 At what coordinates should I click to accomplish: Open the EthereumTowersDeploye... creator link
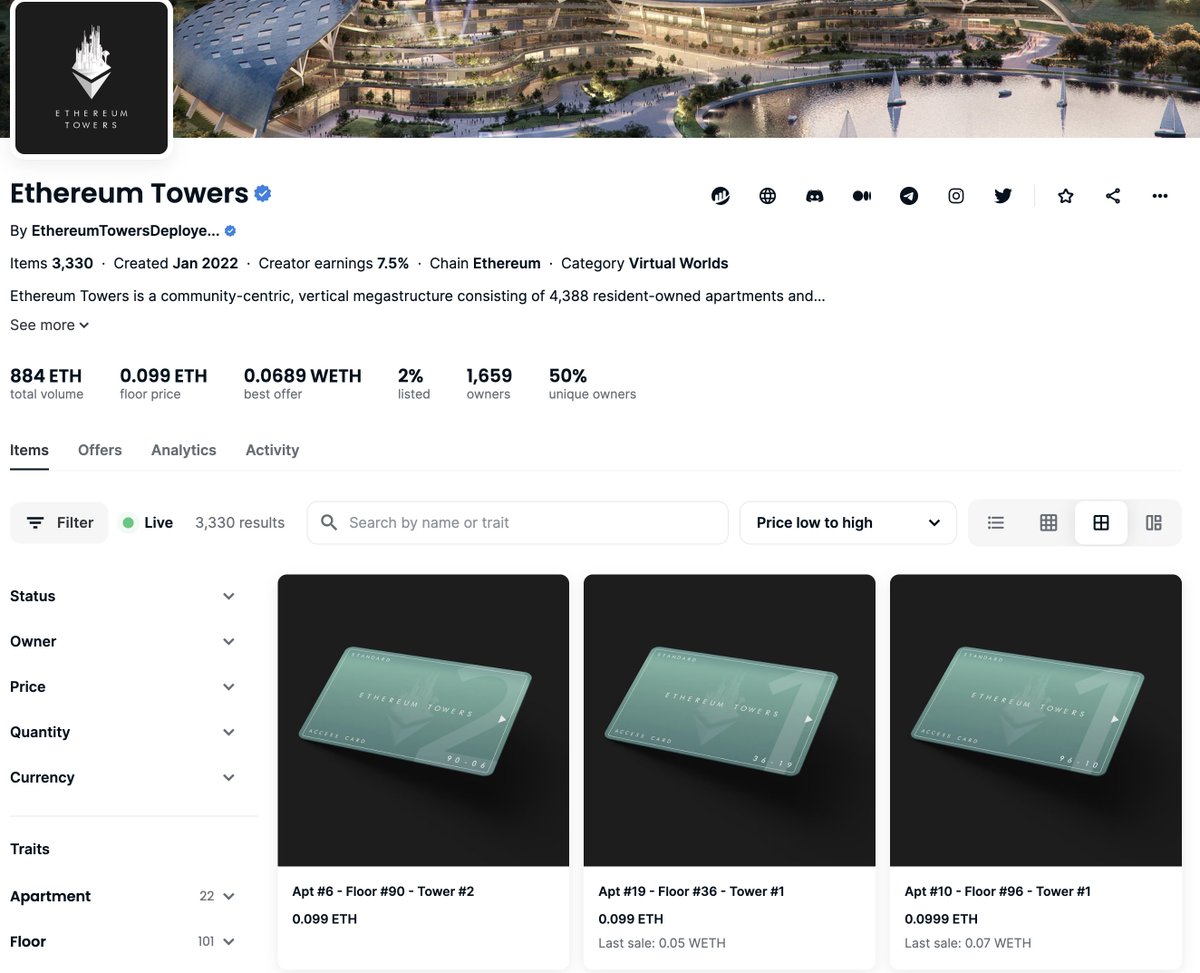(x=125, y=231)
